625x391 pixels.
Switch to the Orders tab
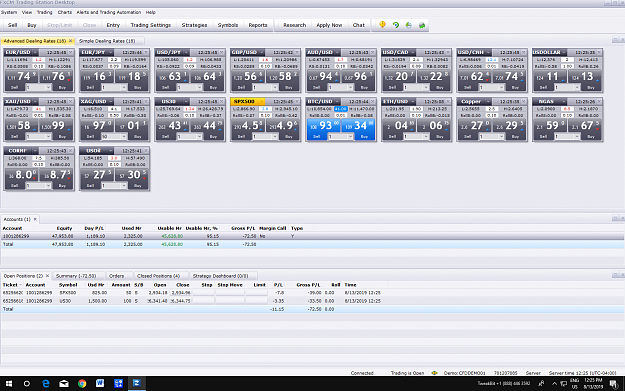116,276
